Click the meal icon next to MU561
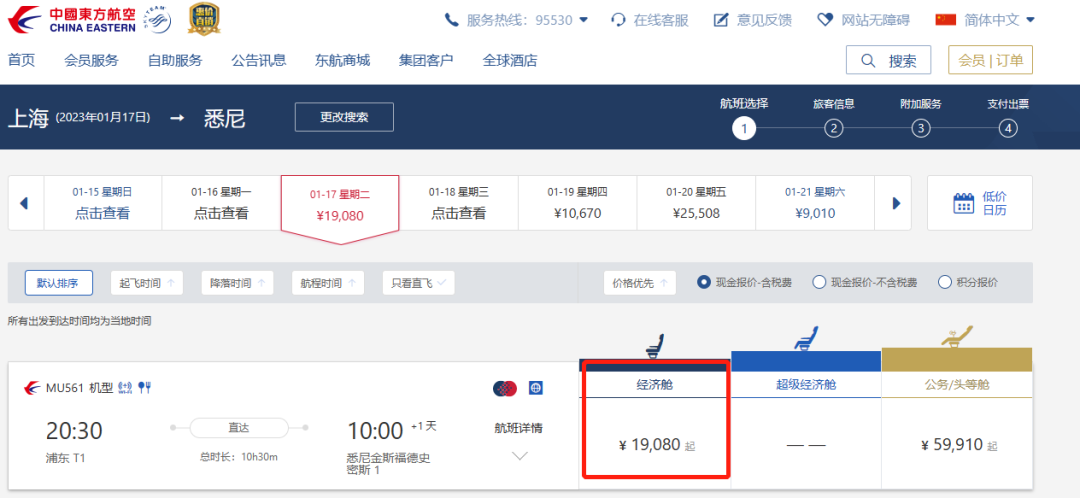The image size is (1080, 498). (144, 388)
